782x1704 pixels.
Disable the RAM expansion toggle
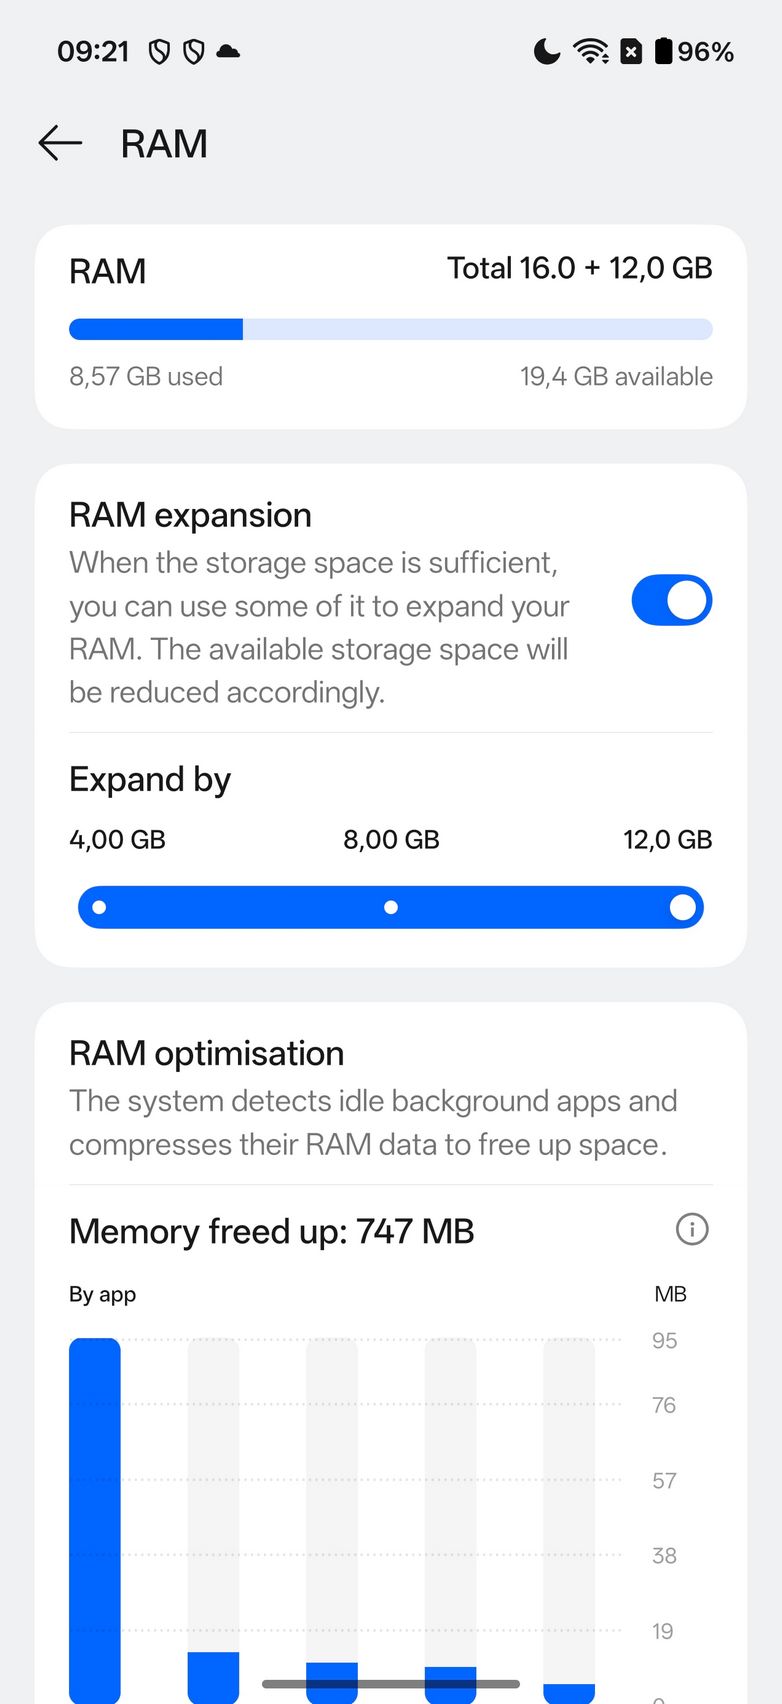671,600
